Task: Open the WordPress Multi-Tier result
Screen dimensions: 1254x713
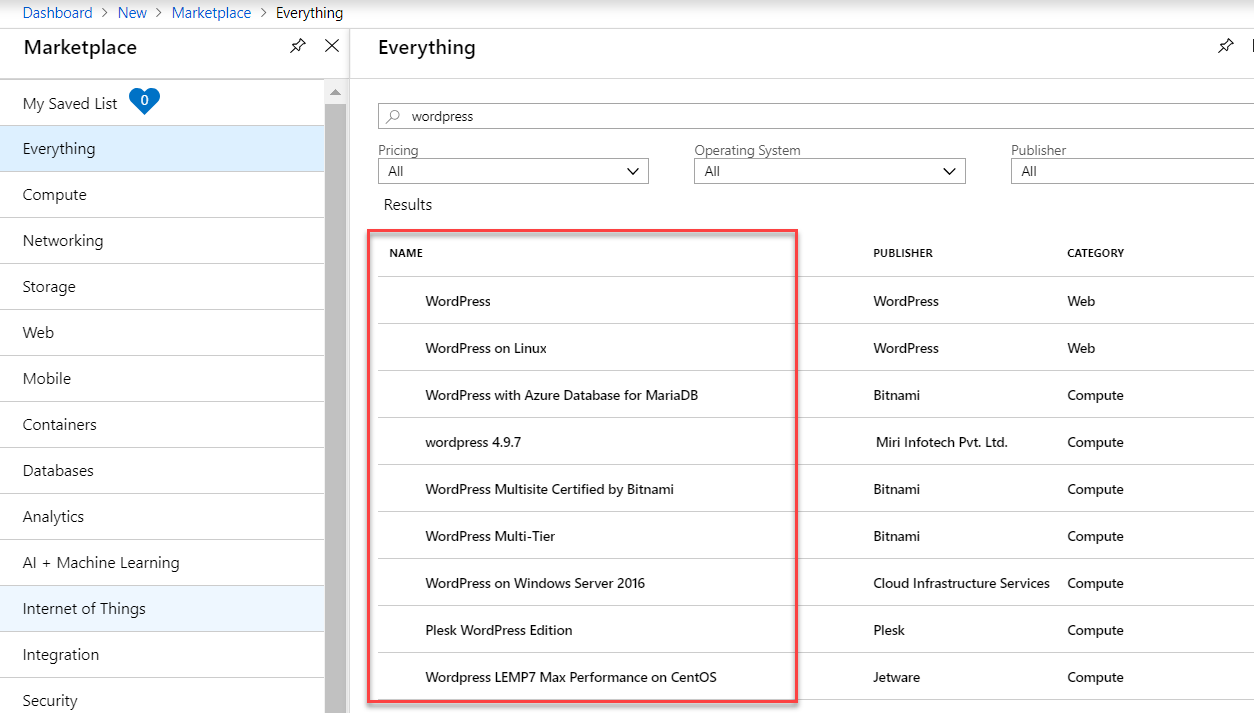Action: [490, 536]
